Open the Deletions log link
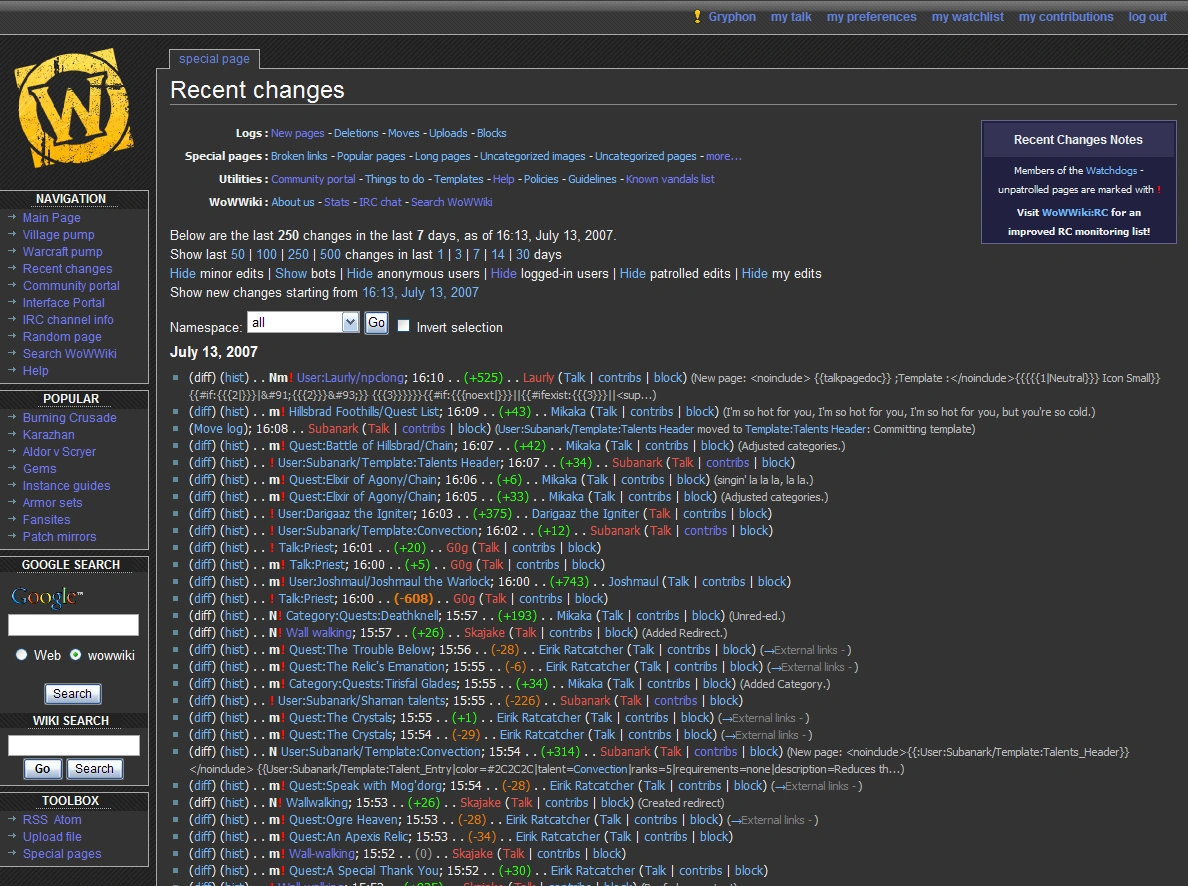The image size is (1188, 886). point(356,133)
